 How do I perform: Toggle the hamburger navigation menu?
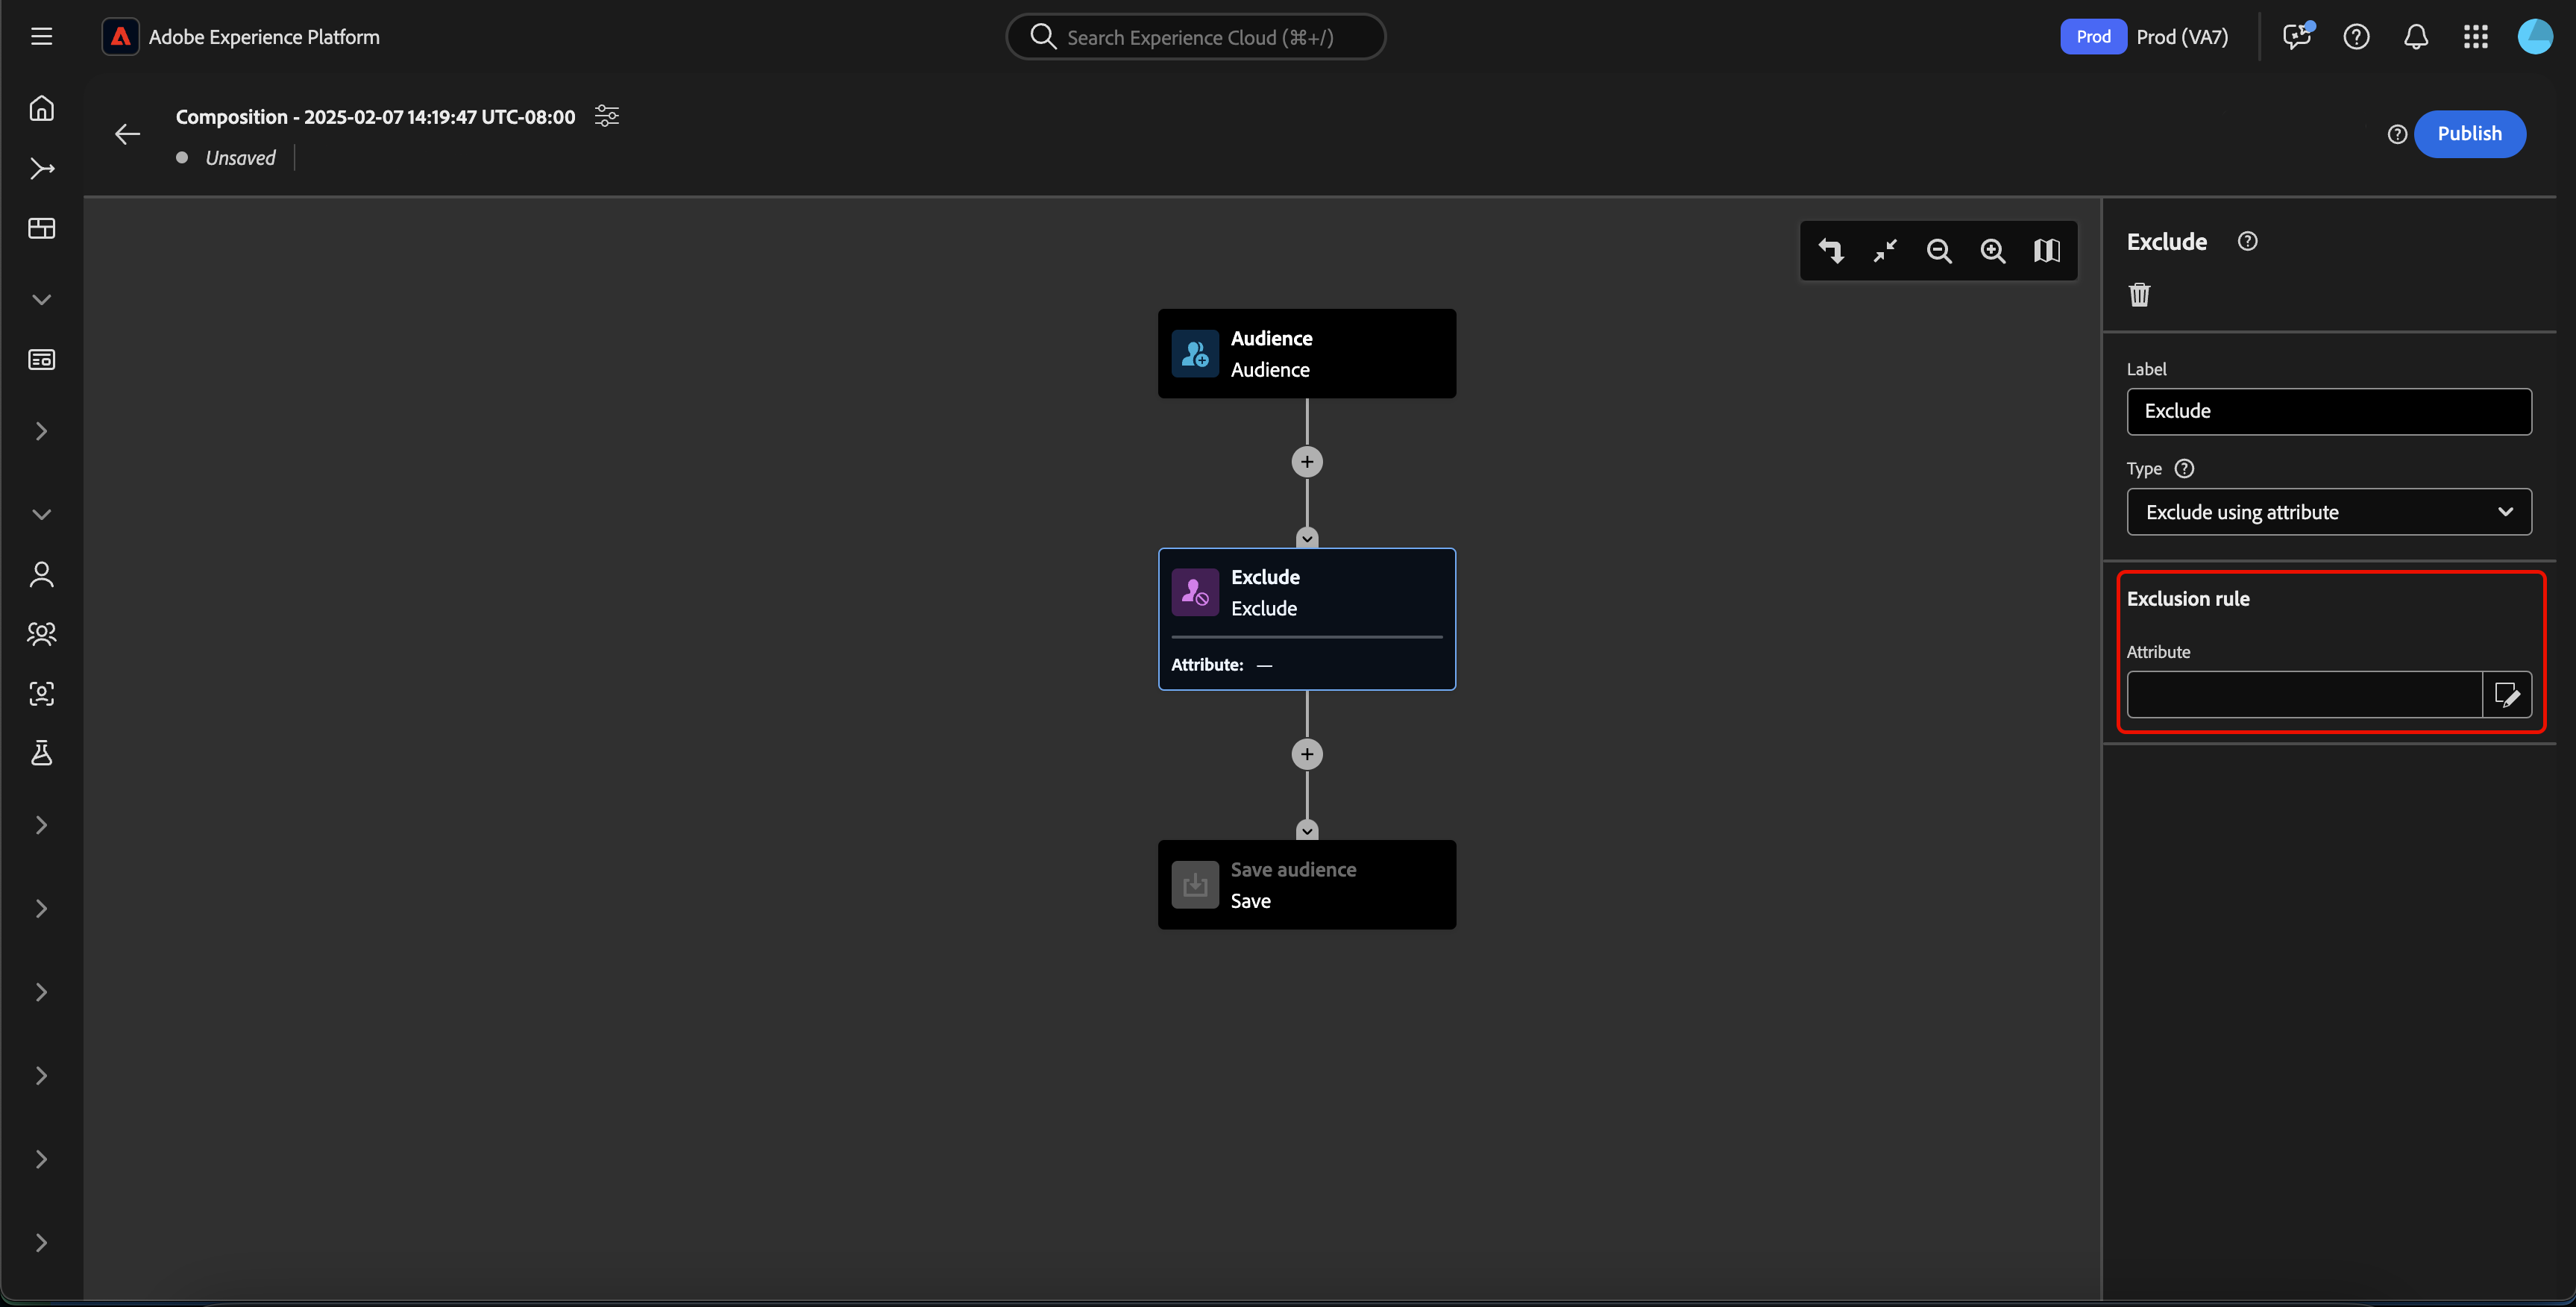41,37
